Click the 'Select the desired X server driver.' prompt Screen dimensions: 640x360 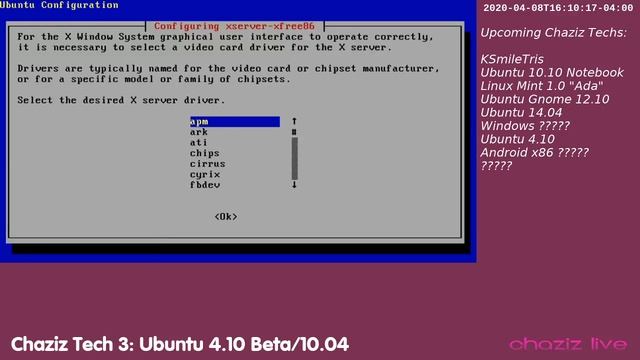pos(121,100)
